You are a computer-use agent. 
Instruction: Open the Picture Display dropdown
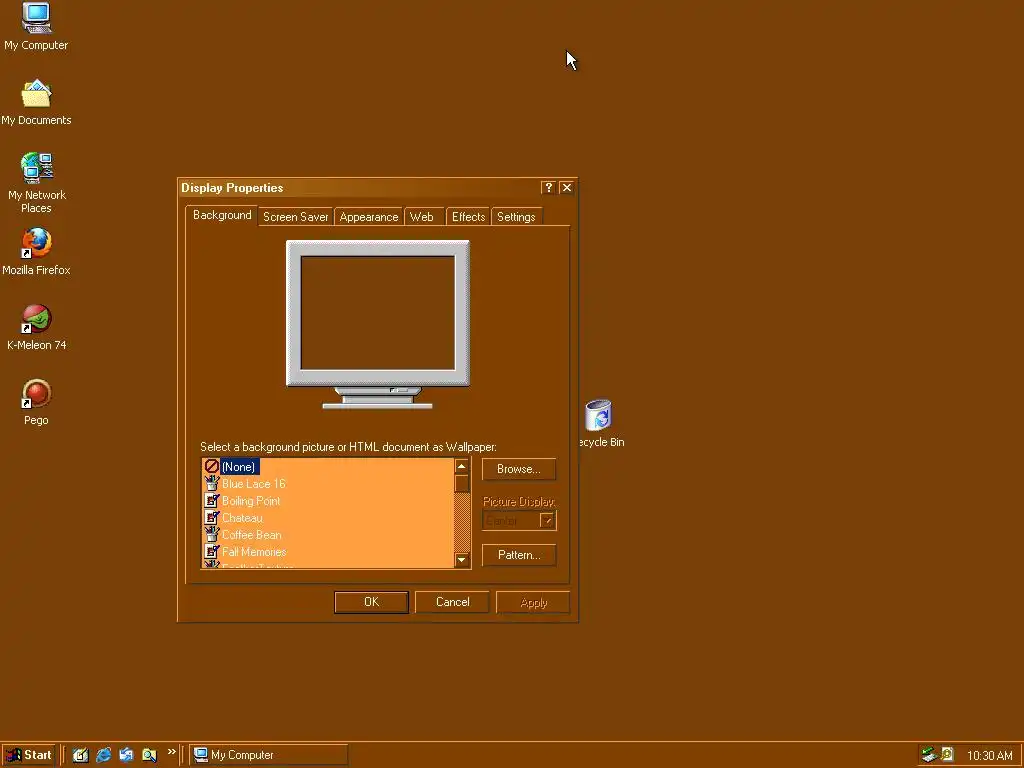pos(547,520)
